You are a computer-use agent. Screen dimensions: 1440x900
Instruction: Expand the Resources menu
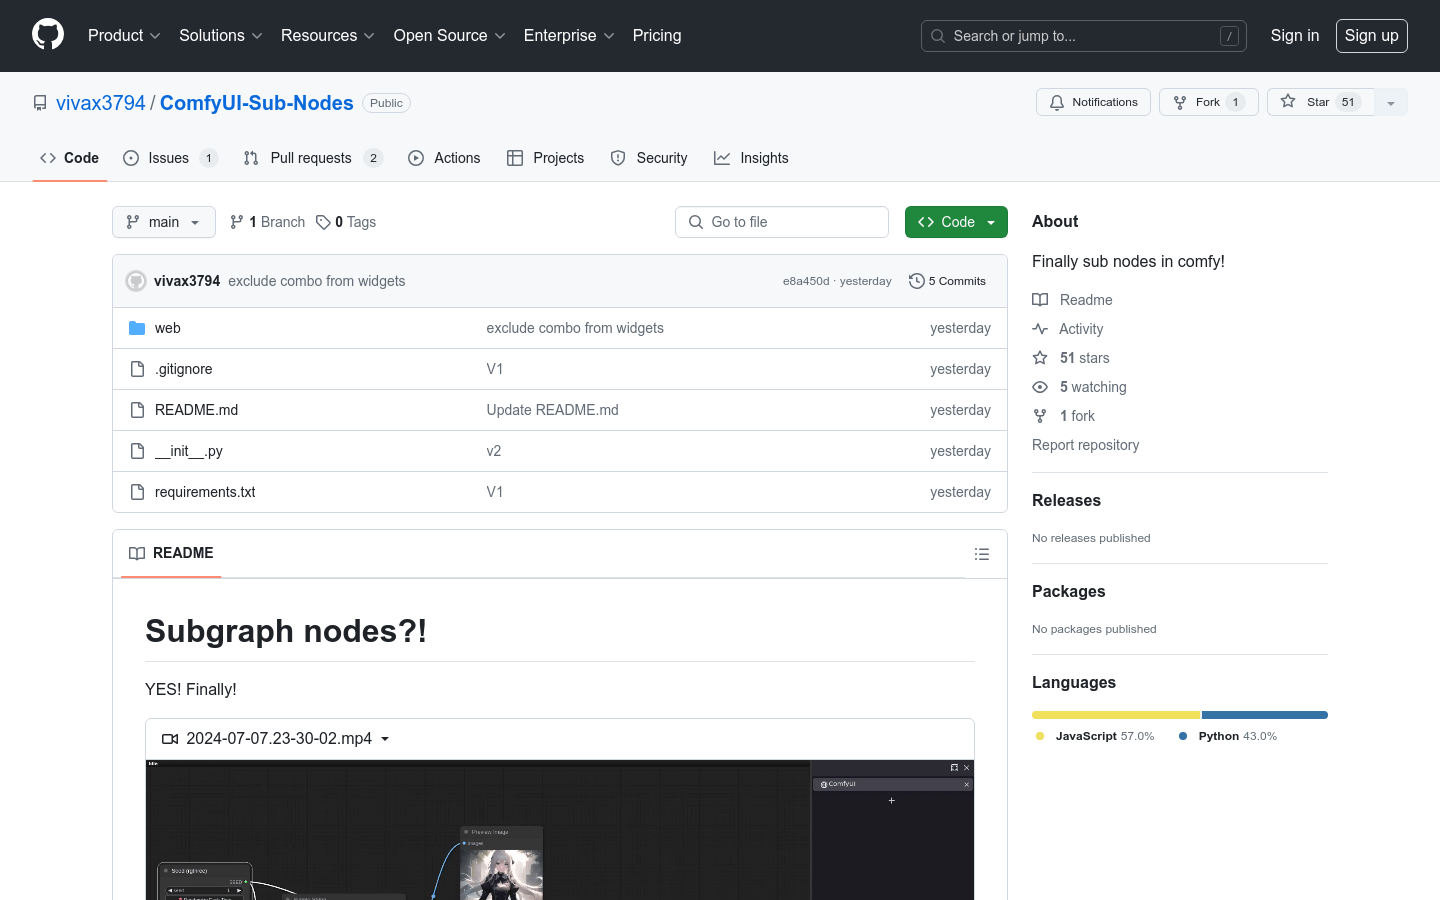328,35
